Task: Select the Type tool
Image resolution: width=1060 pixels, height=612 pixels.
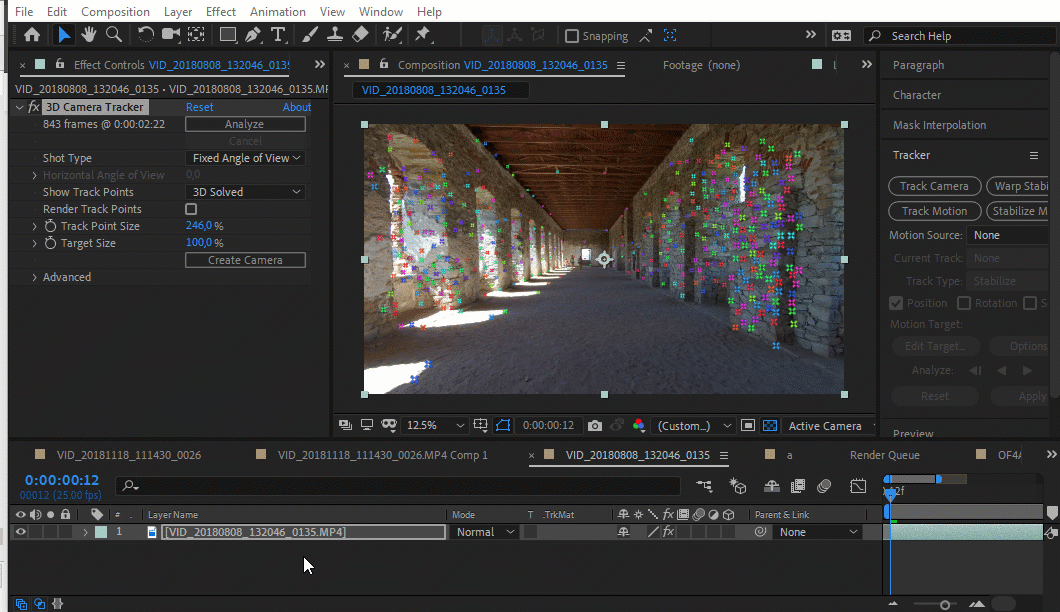Action: [x=278, y=35]
